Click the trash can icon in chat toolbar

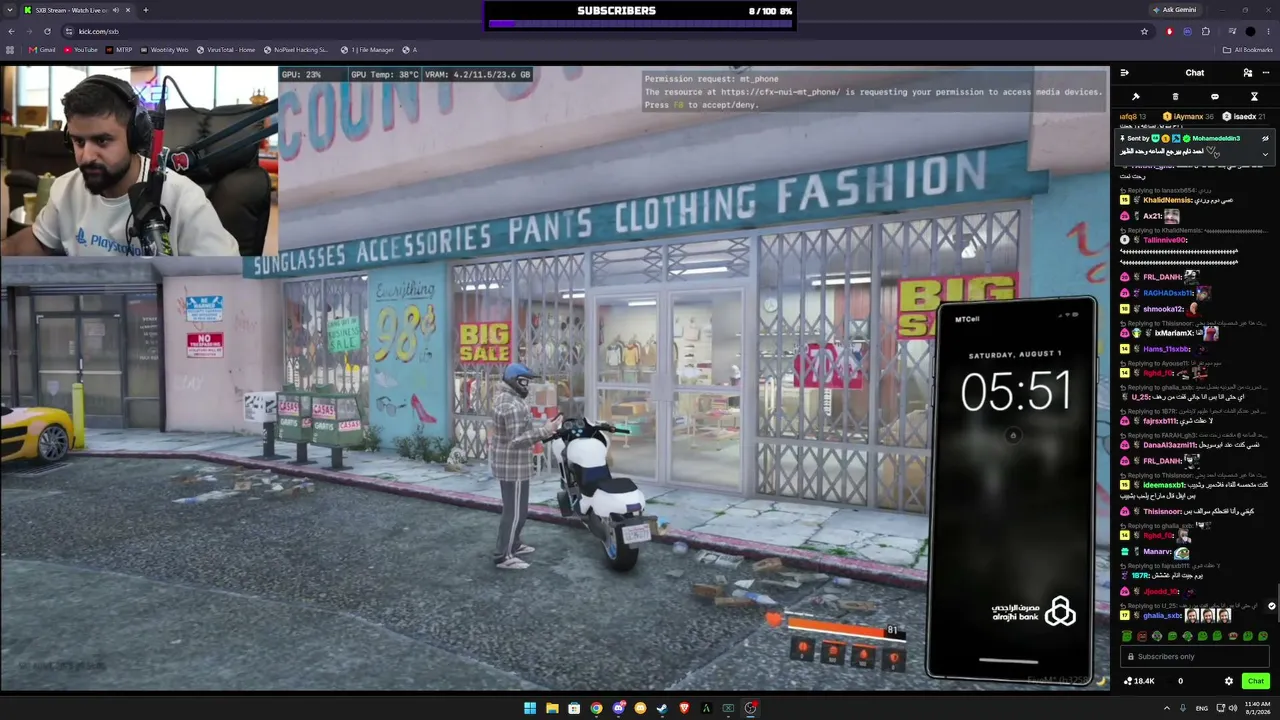(1175, 97)
